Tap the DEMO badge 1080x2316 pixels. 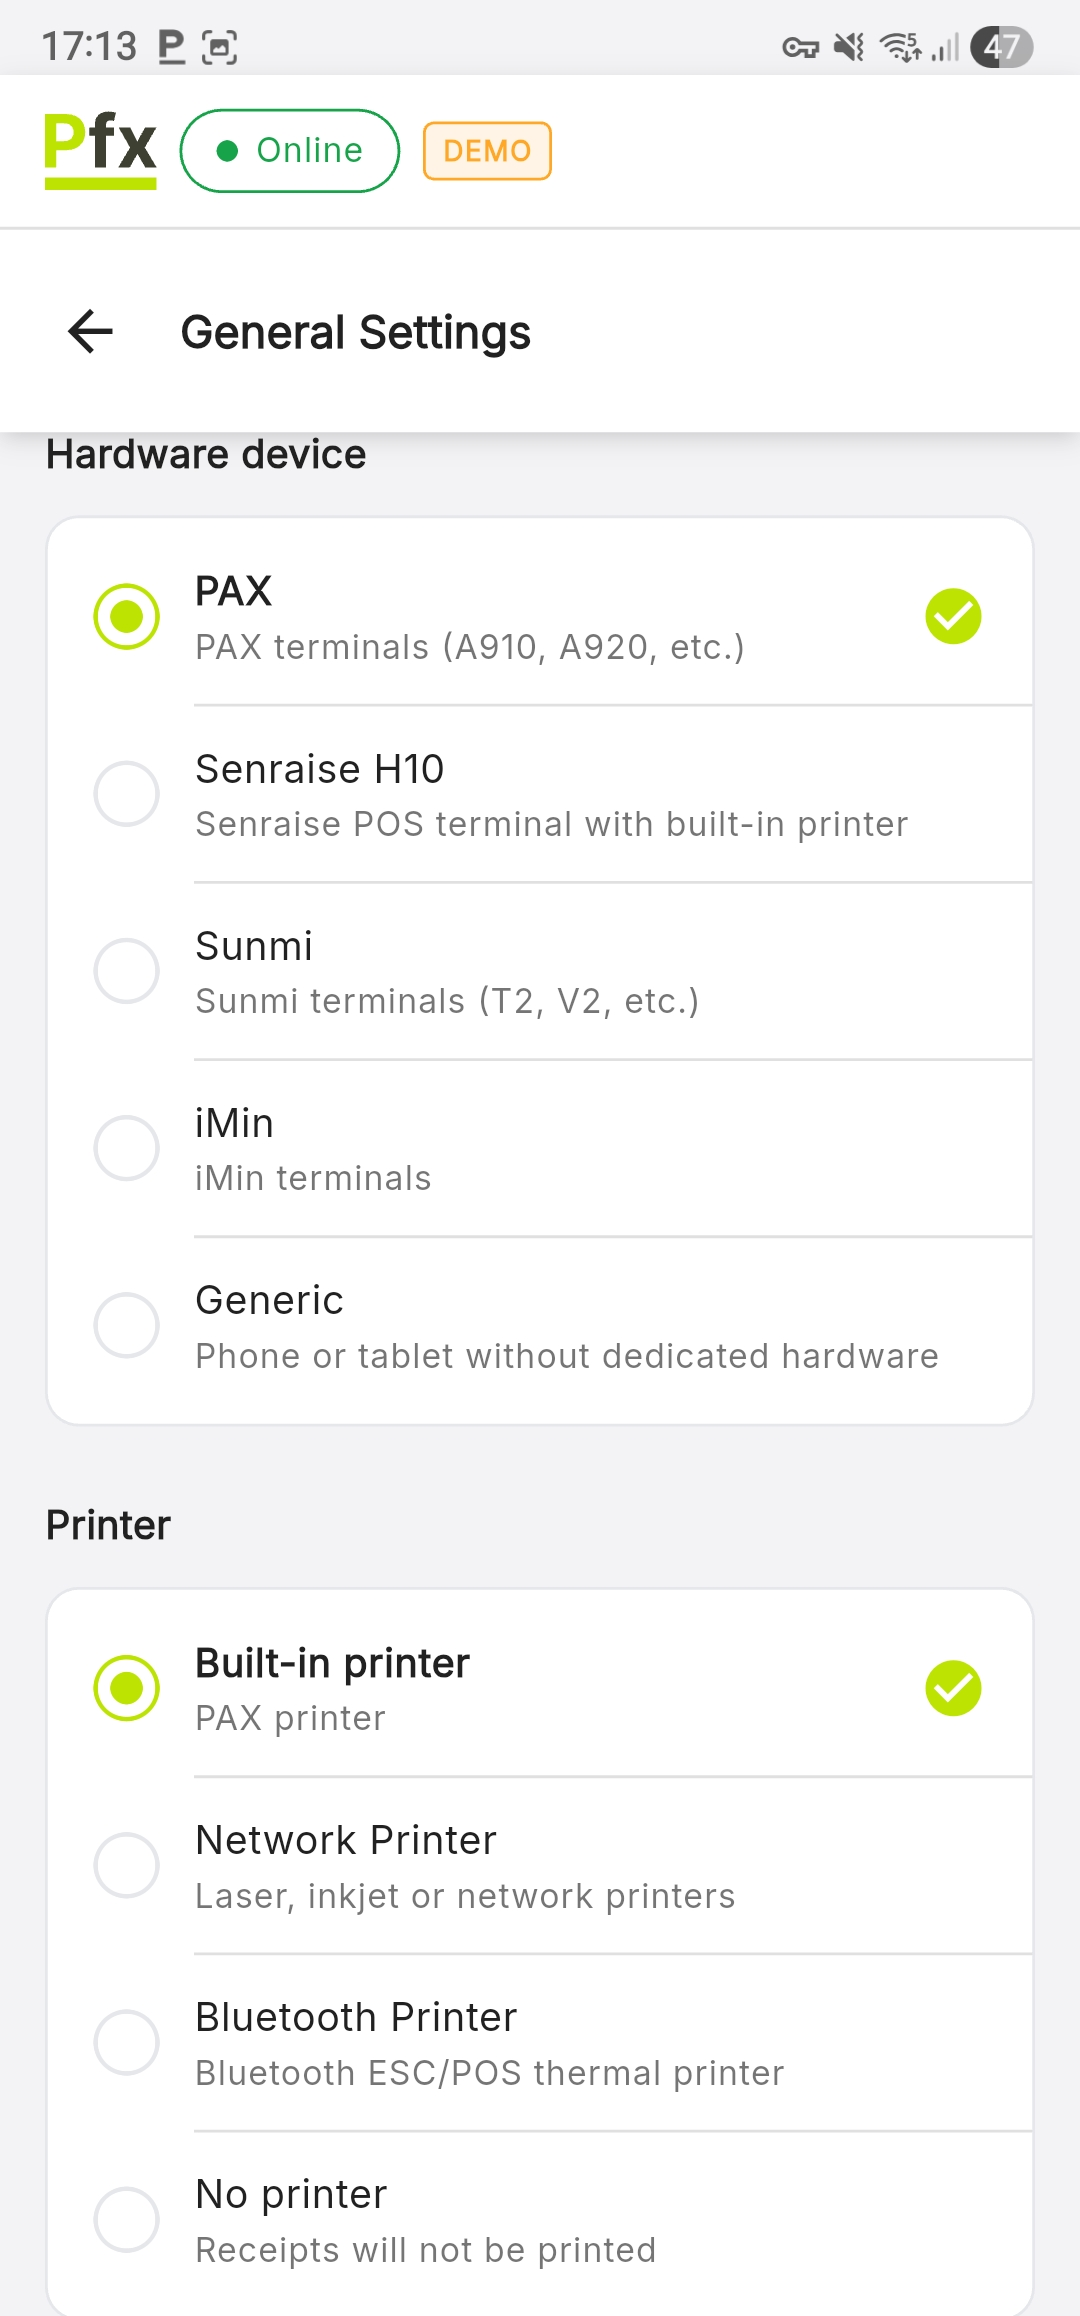[x=487, y=151]
